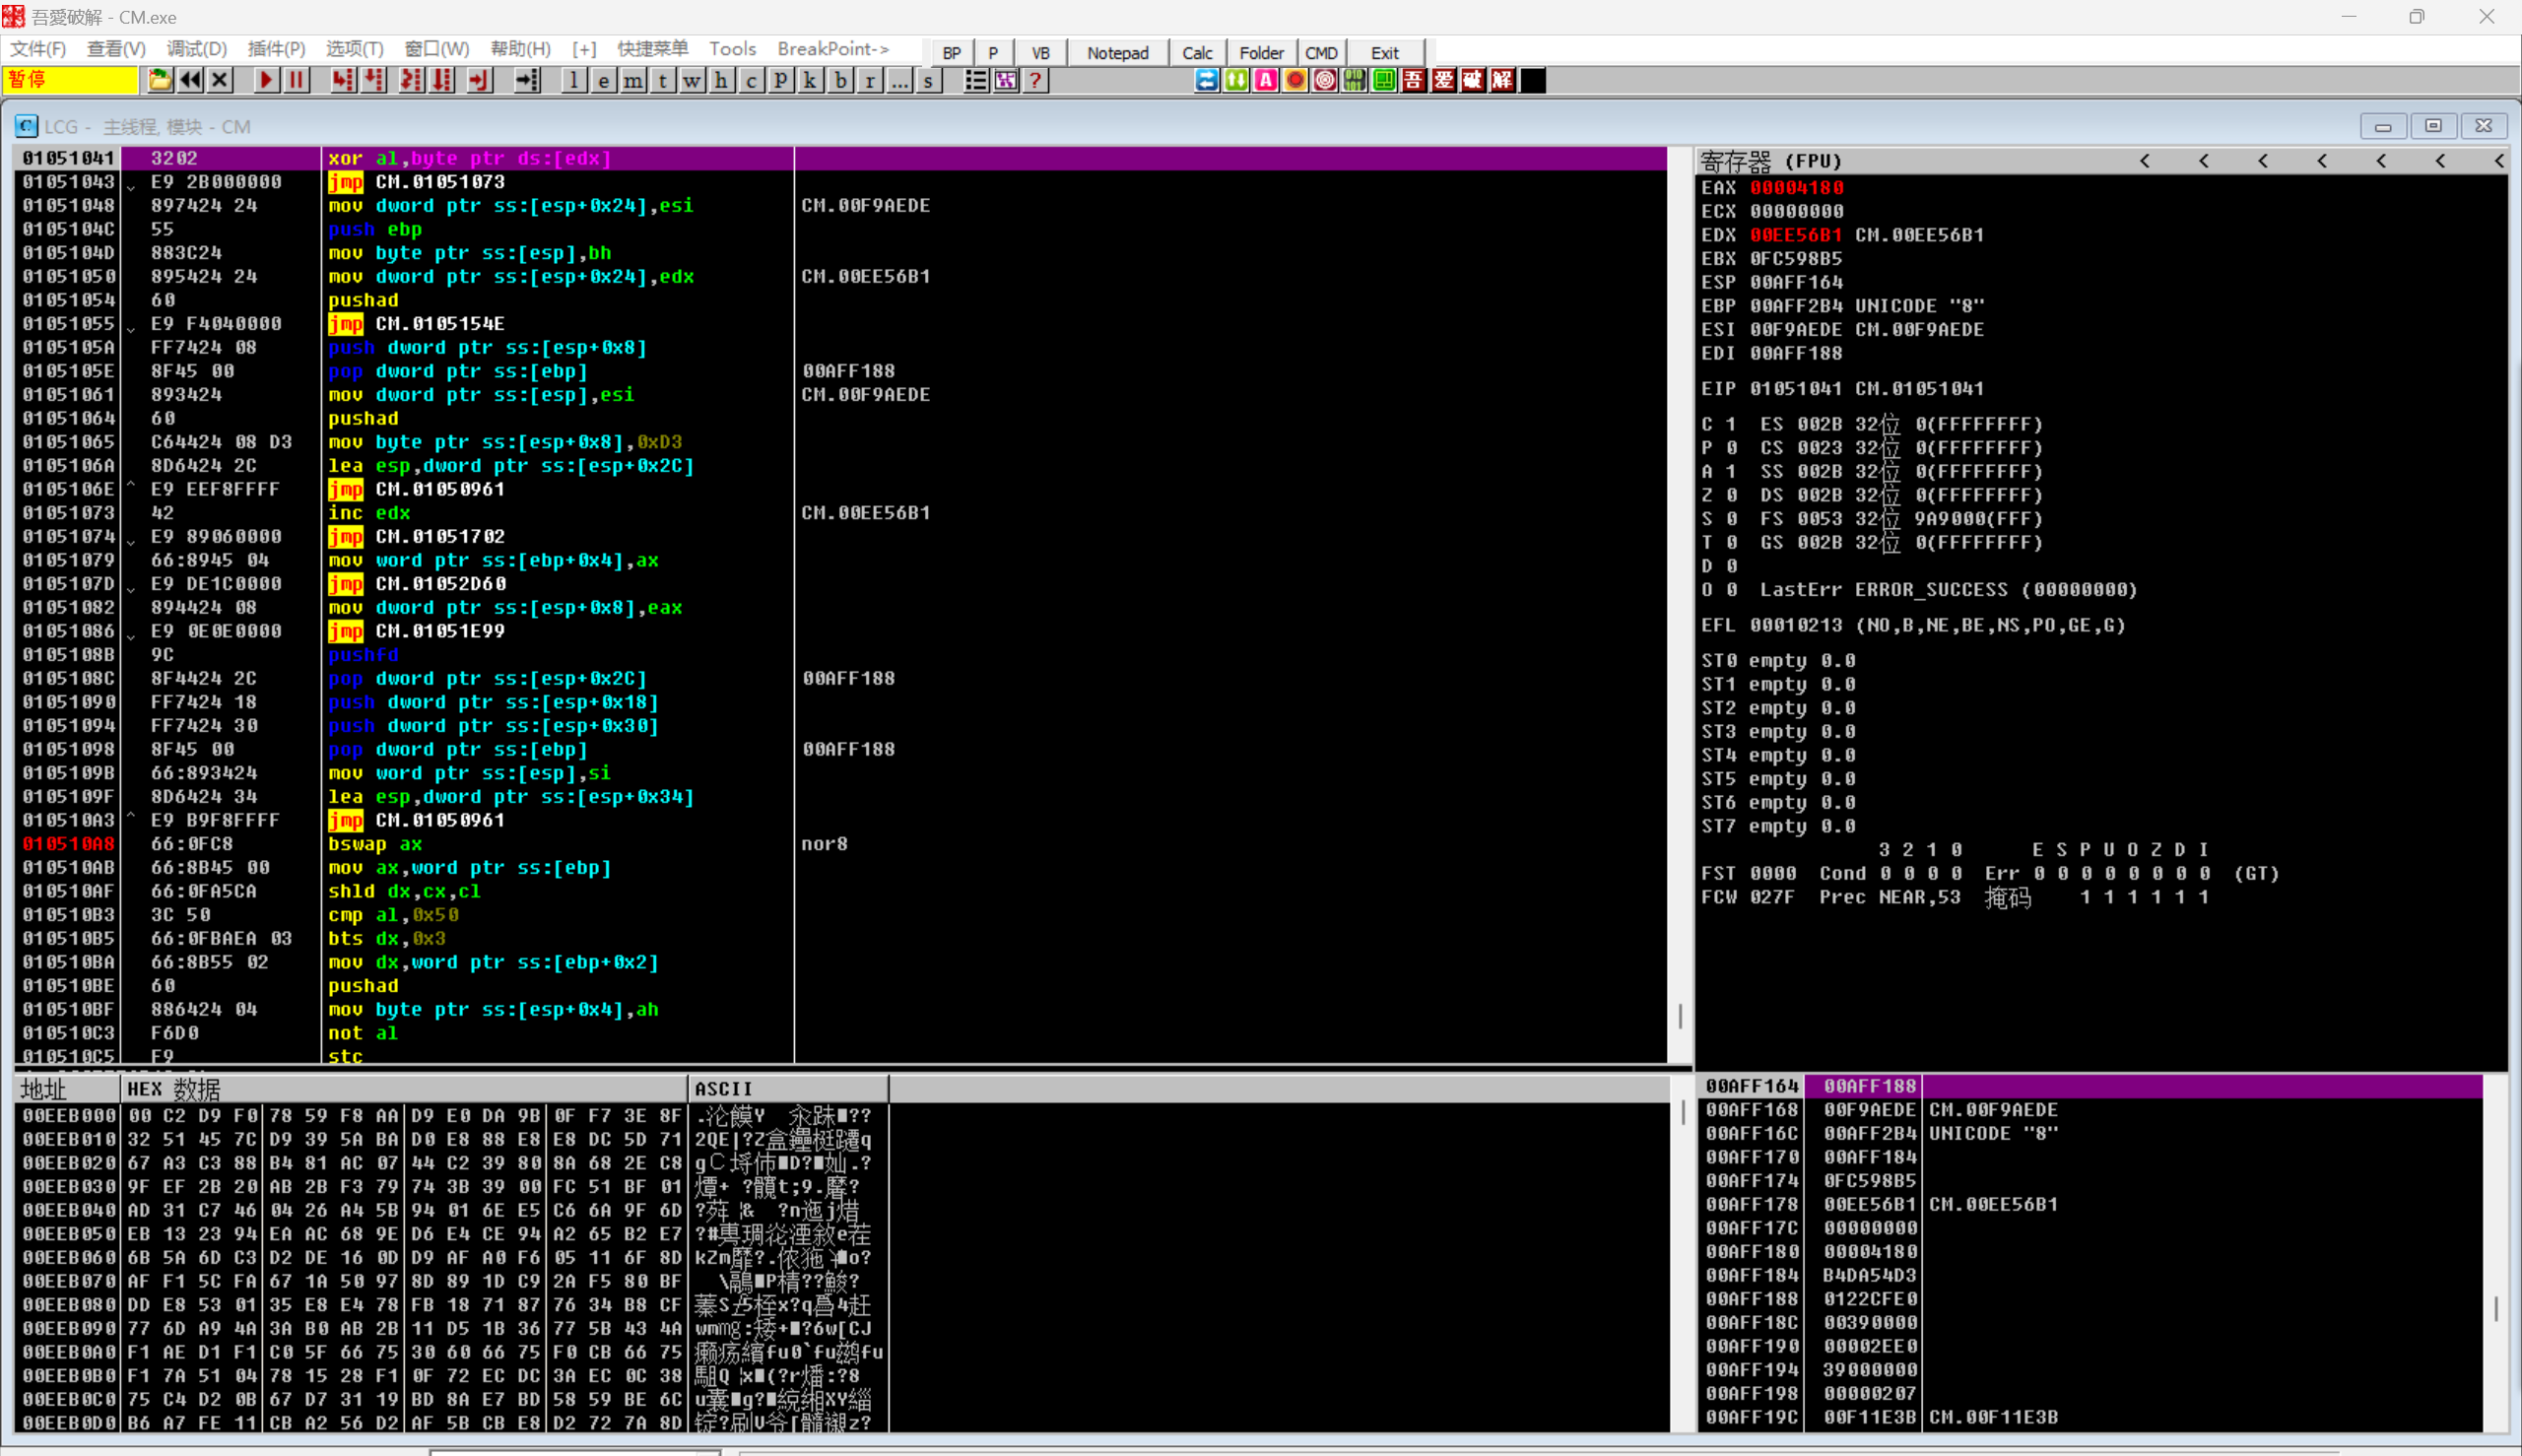
Task: Click the blue swap-arrows plugin icon
Action: [1207, 80]
